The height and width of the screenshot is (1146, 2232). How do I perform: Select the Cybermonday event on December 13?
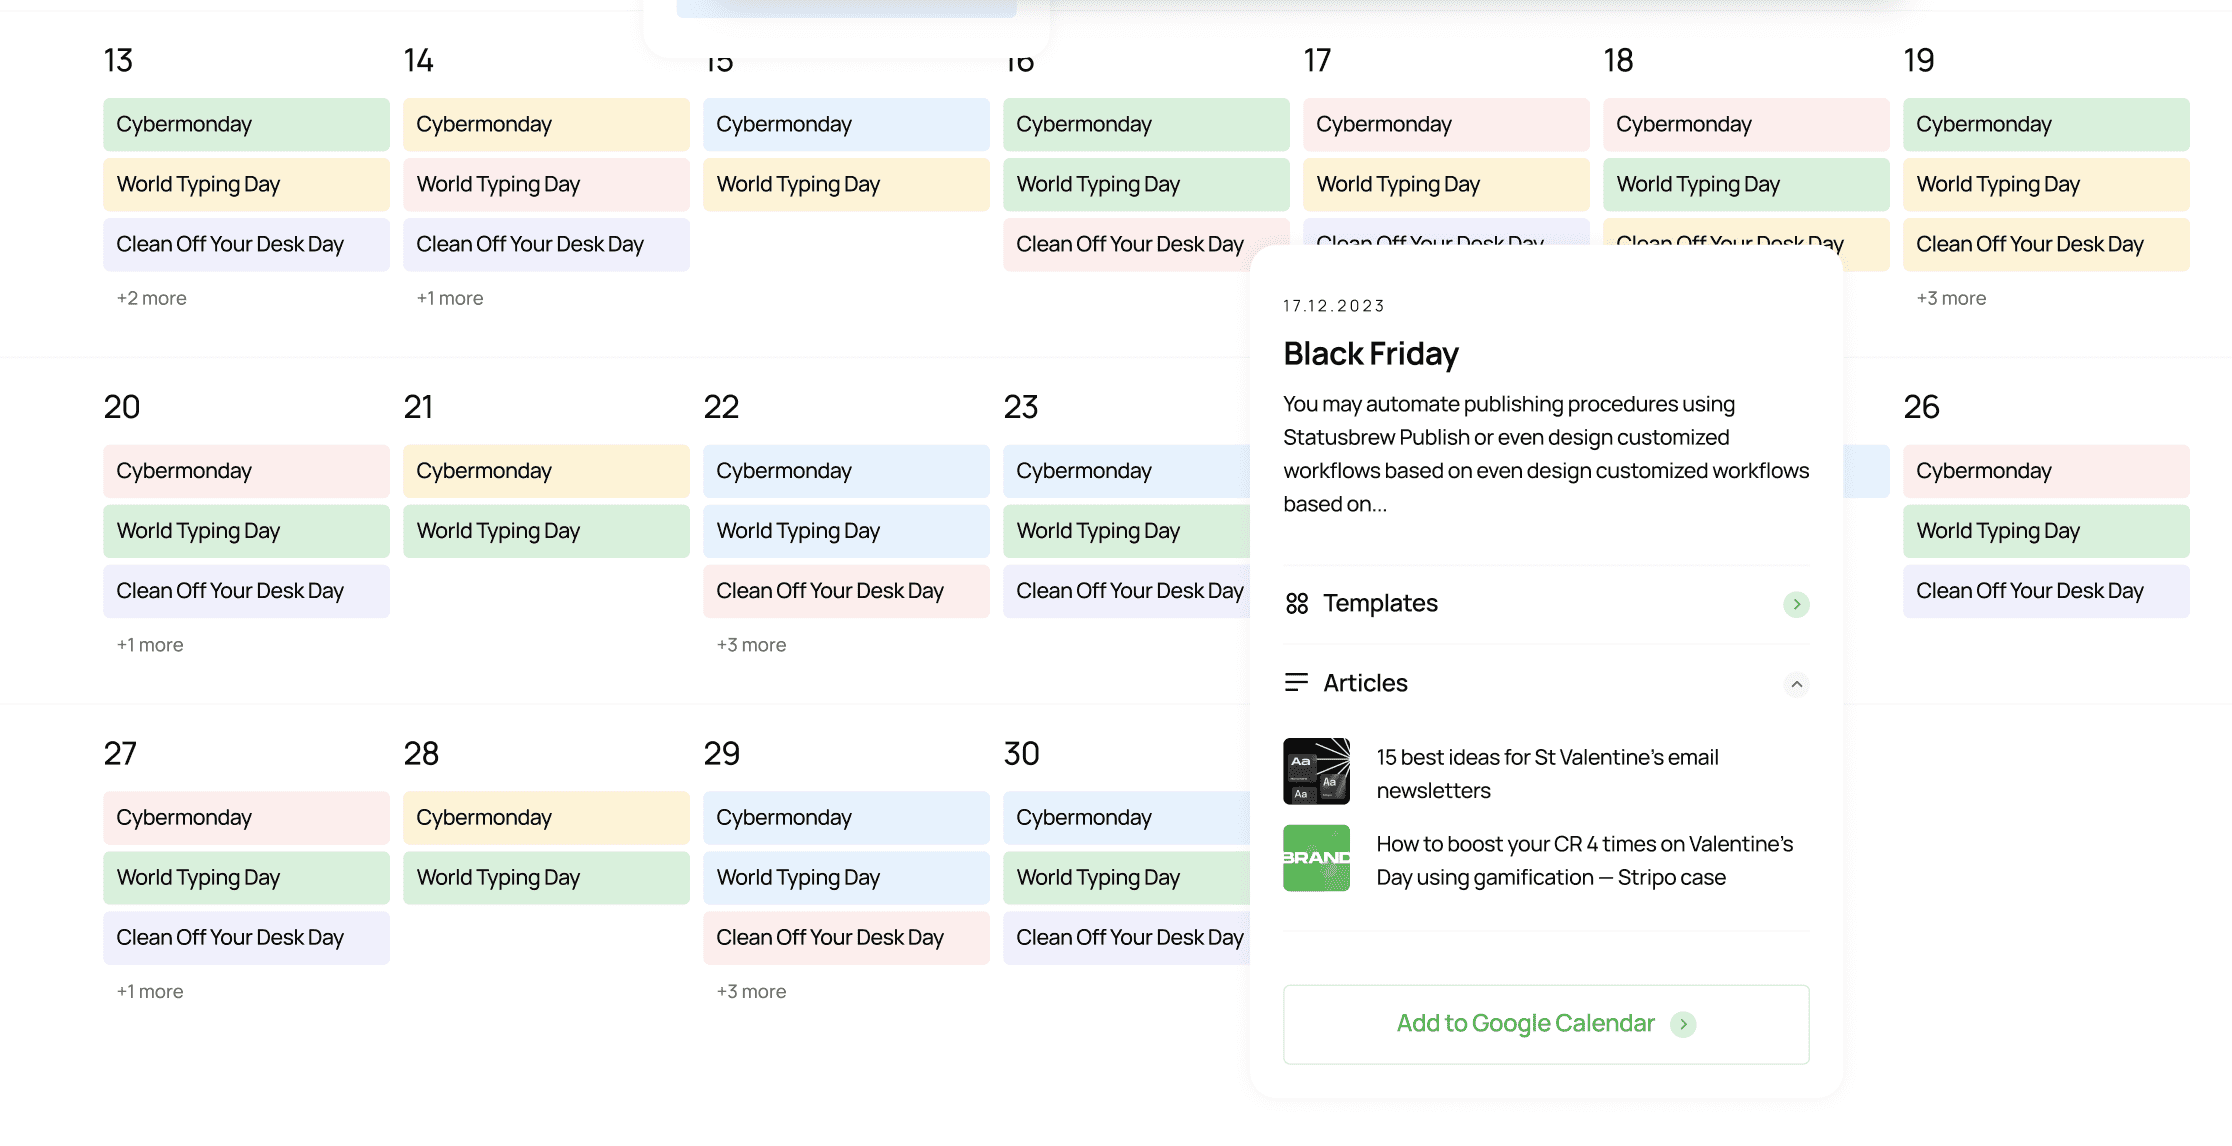tap(246, 124)
